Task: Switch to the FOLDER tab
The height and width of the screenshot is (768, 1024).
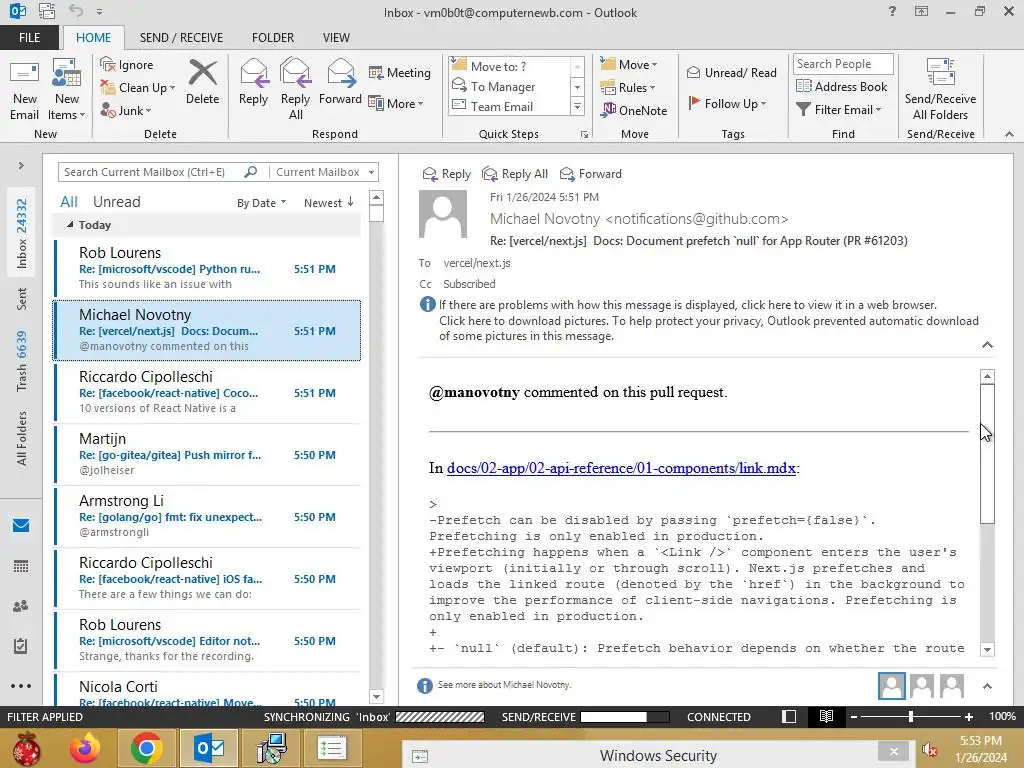Action: coord(273,37)
